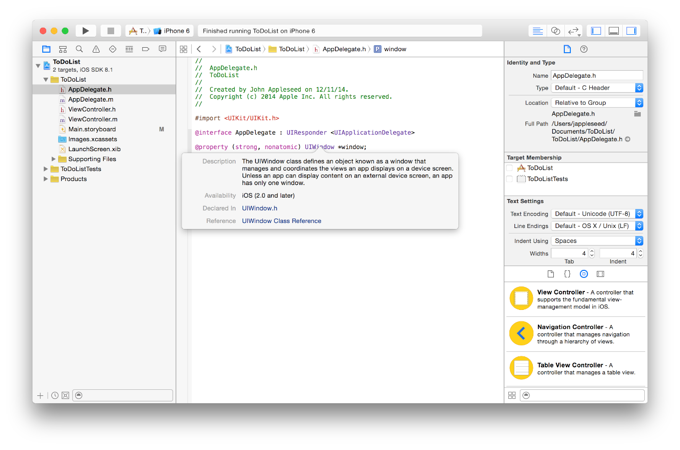Show the Code Snippet library
This screenshot has height=450, width=680.
[567, 274]
